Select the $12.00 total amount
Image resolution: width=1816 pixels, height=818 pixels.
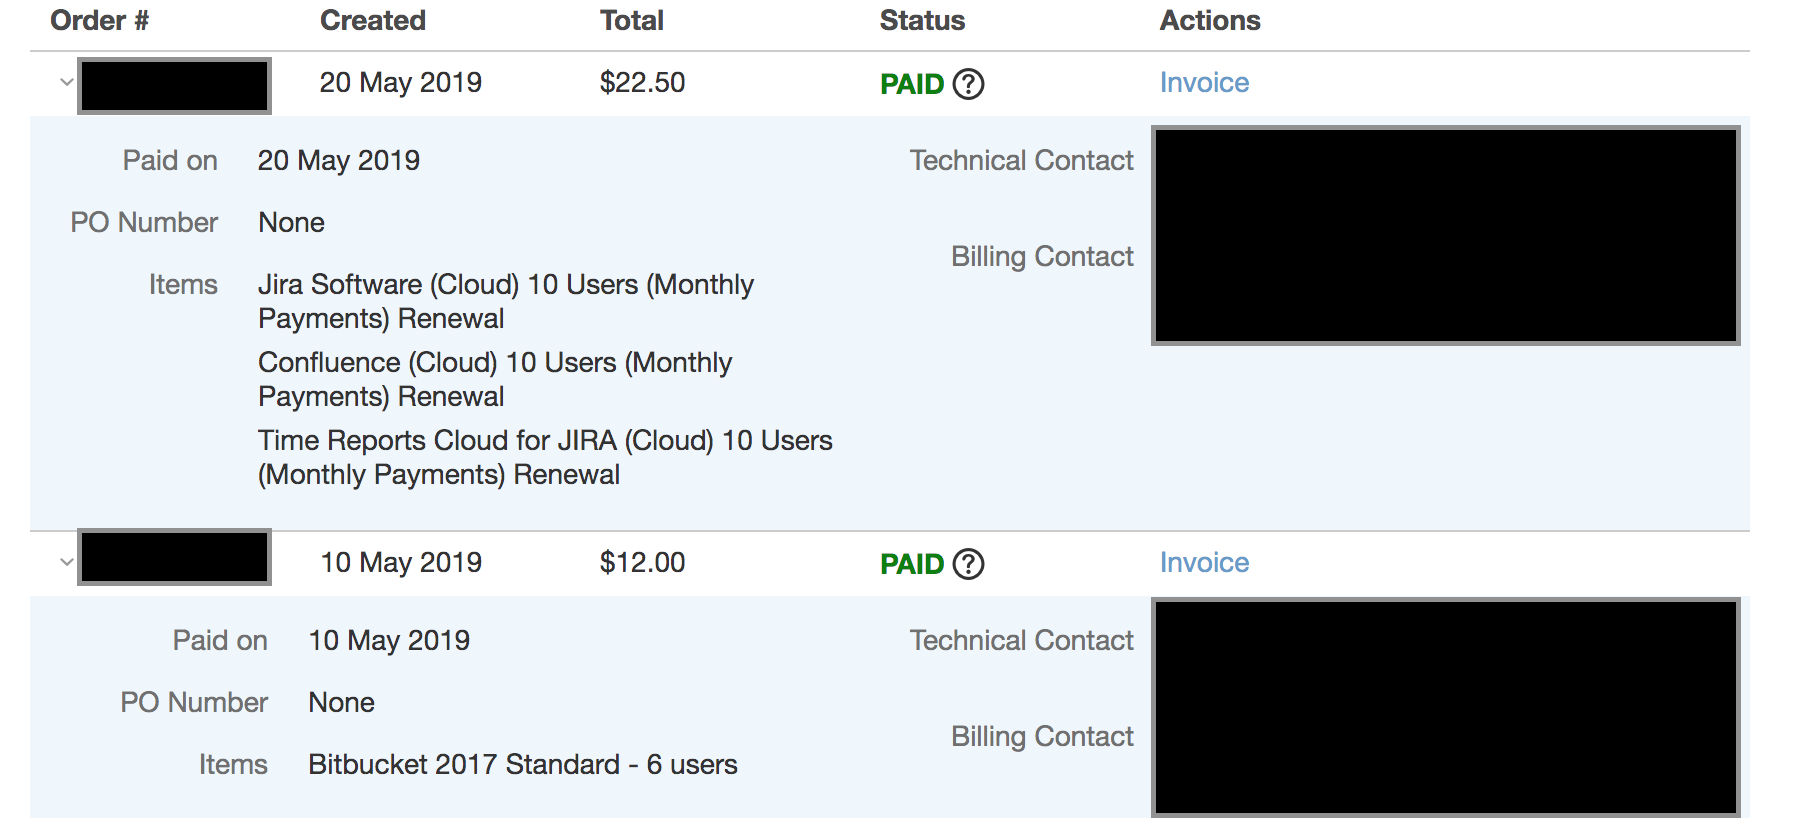pyautogui.click(x=642, y=563)
